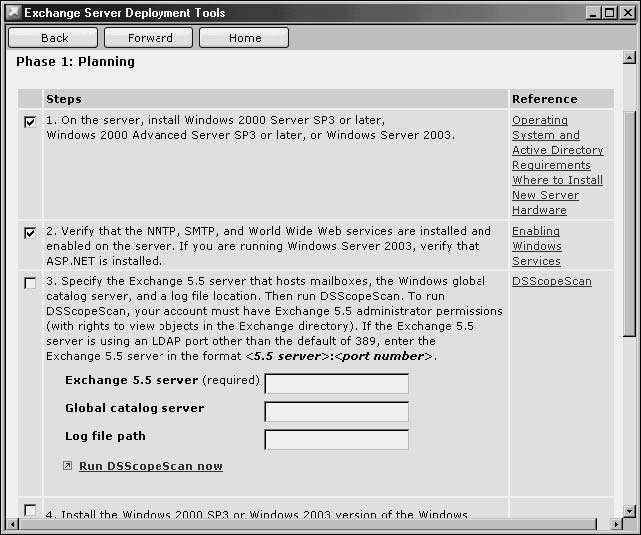The width and height of the screenshot is (641, 535).
Task: Click into the Log file path field
Action: [336, 440]
